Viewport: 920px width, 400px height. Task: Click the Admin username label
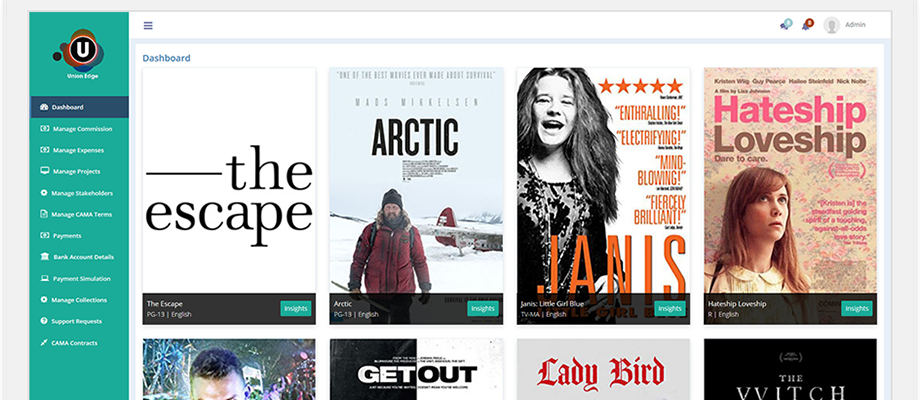pos(855,25)
